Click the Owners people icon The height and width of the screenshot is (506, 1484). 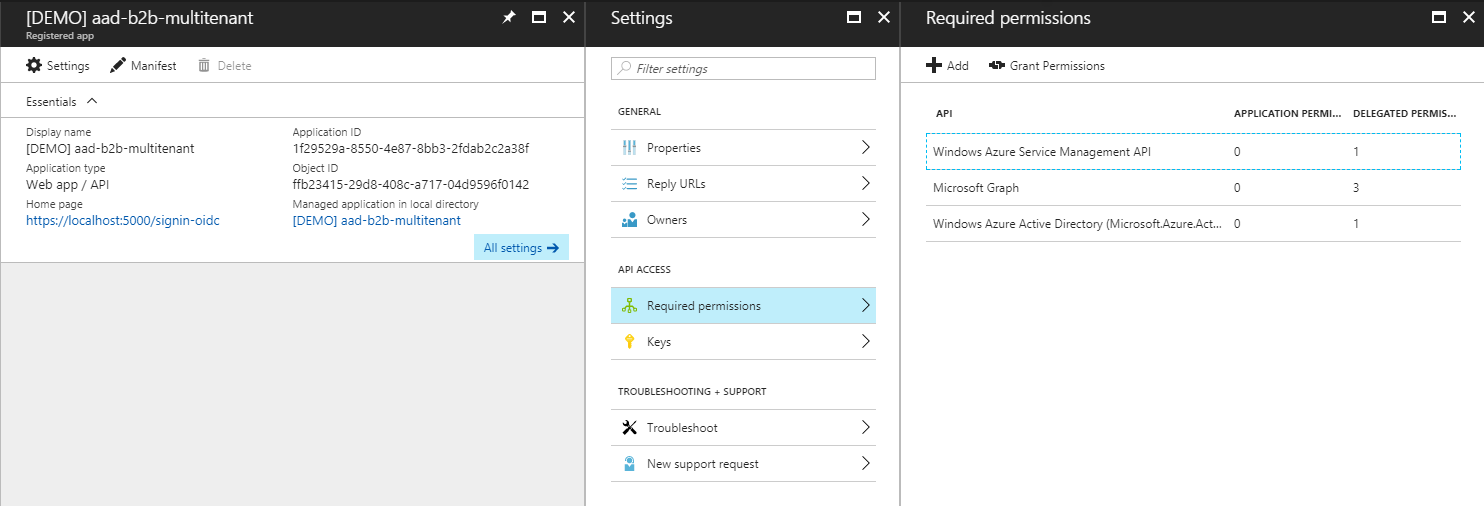point(629,220)
